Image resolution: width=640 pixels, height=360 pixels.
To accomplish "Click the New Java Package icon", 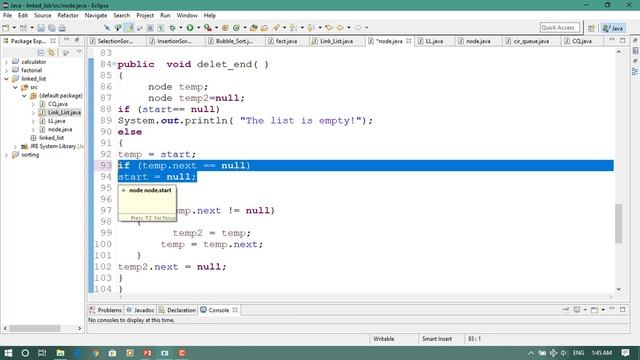I will [225, 28].
